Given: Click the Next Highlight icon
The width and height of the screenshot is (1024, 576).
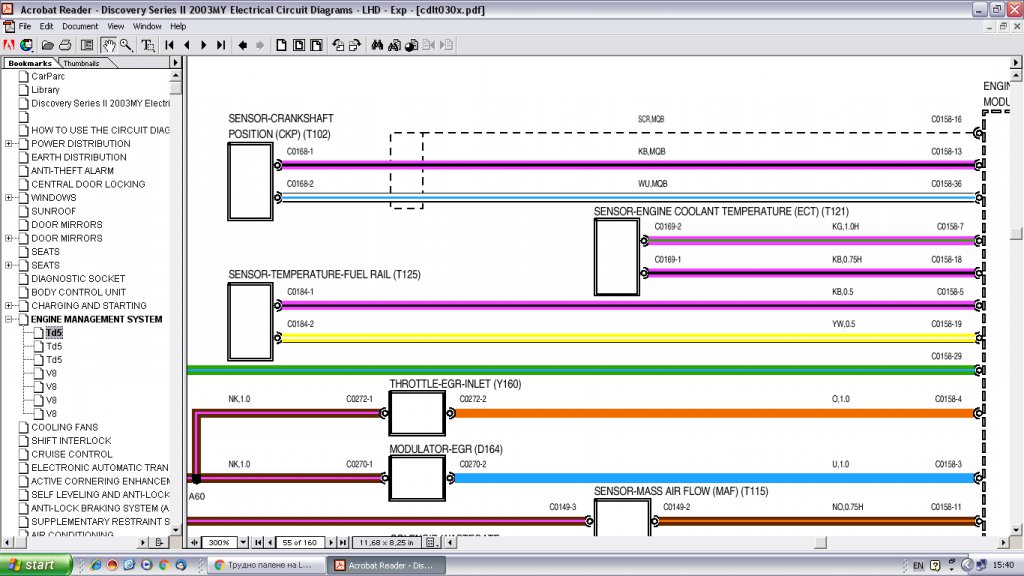Looking at the screenshot, I should [x=447, y=45].
